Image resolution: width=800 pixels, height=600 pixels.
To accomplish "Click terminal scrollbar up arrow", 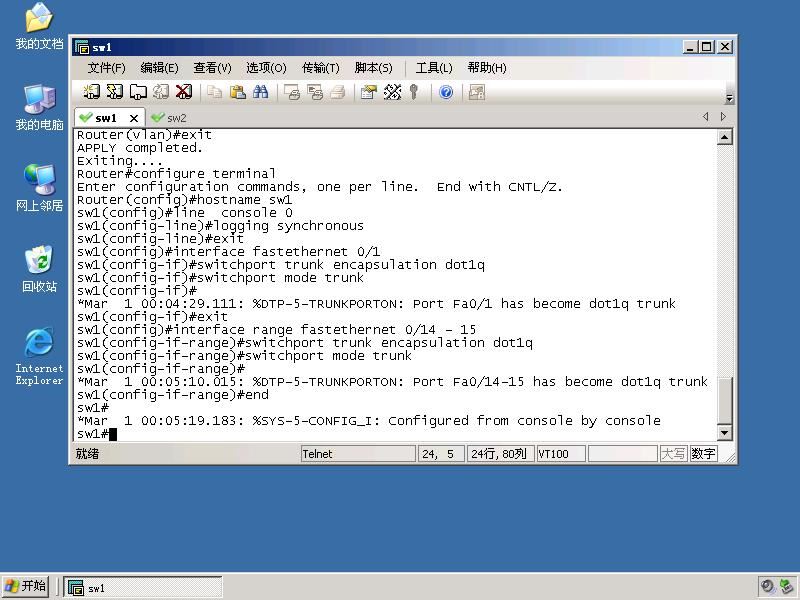I will 725,137.
